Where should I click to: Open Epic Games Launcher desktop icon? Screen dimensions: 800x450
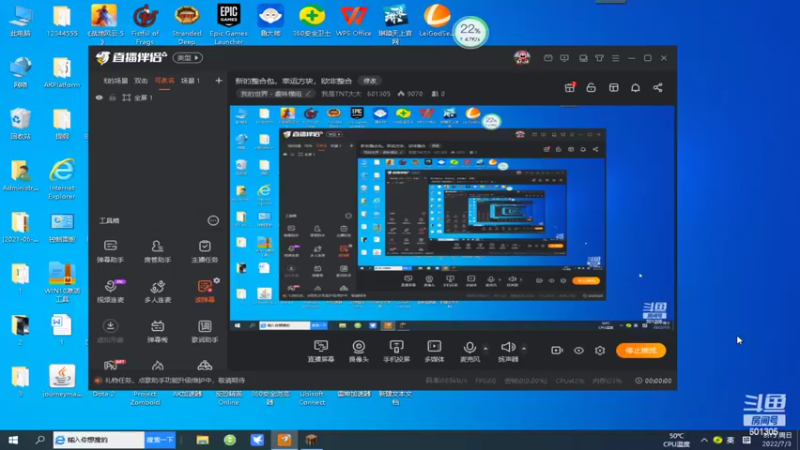tap(229, 24)
